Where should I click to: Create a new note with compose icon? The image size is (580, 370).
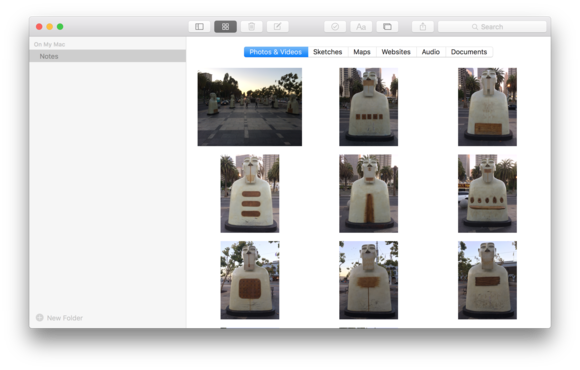277,27
